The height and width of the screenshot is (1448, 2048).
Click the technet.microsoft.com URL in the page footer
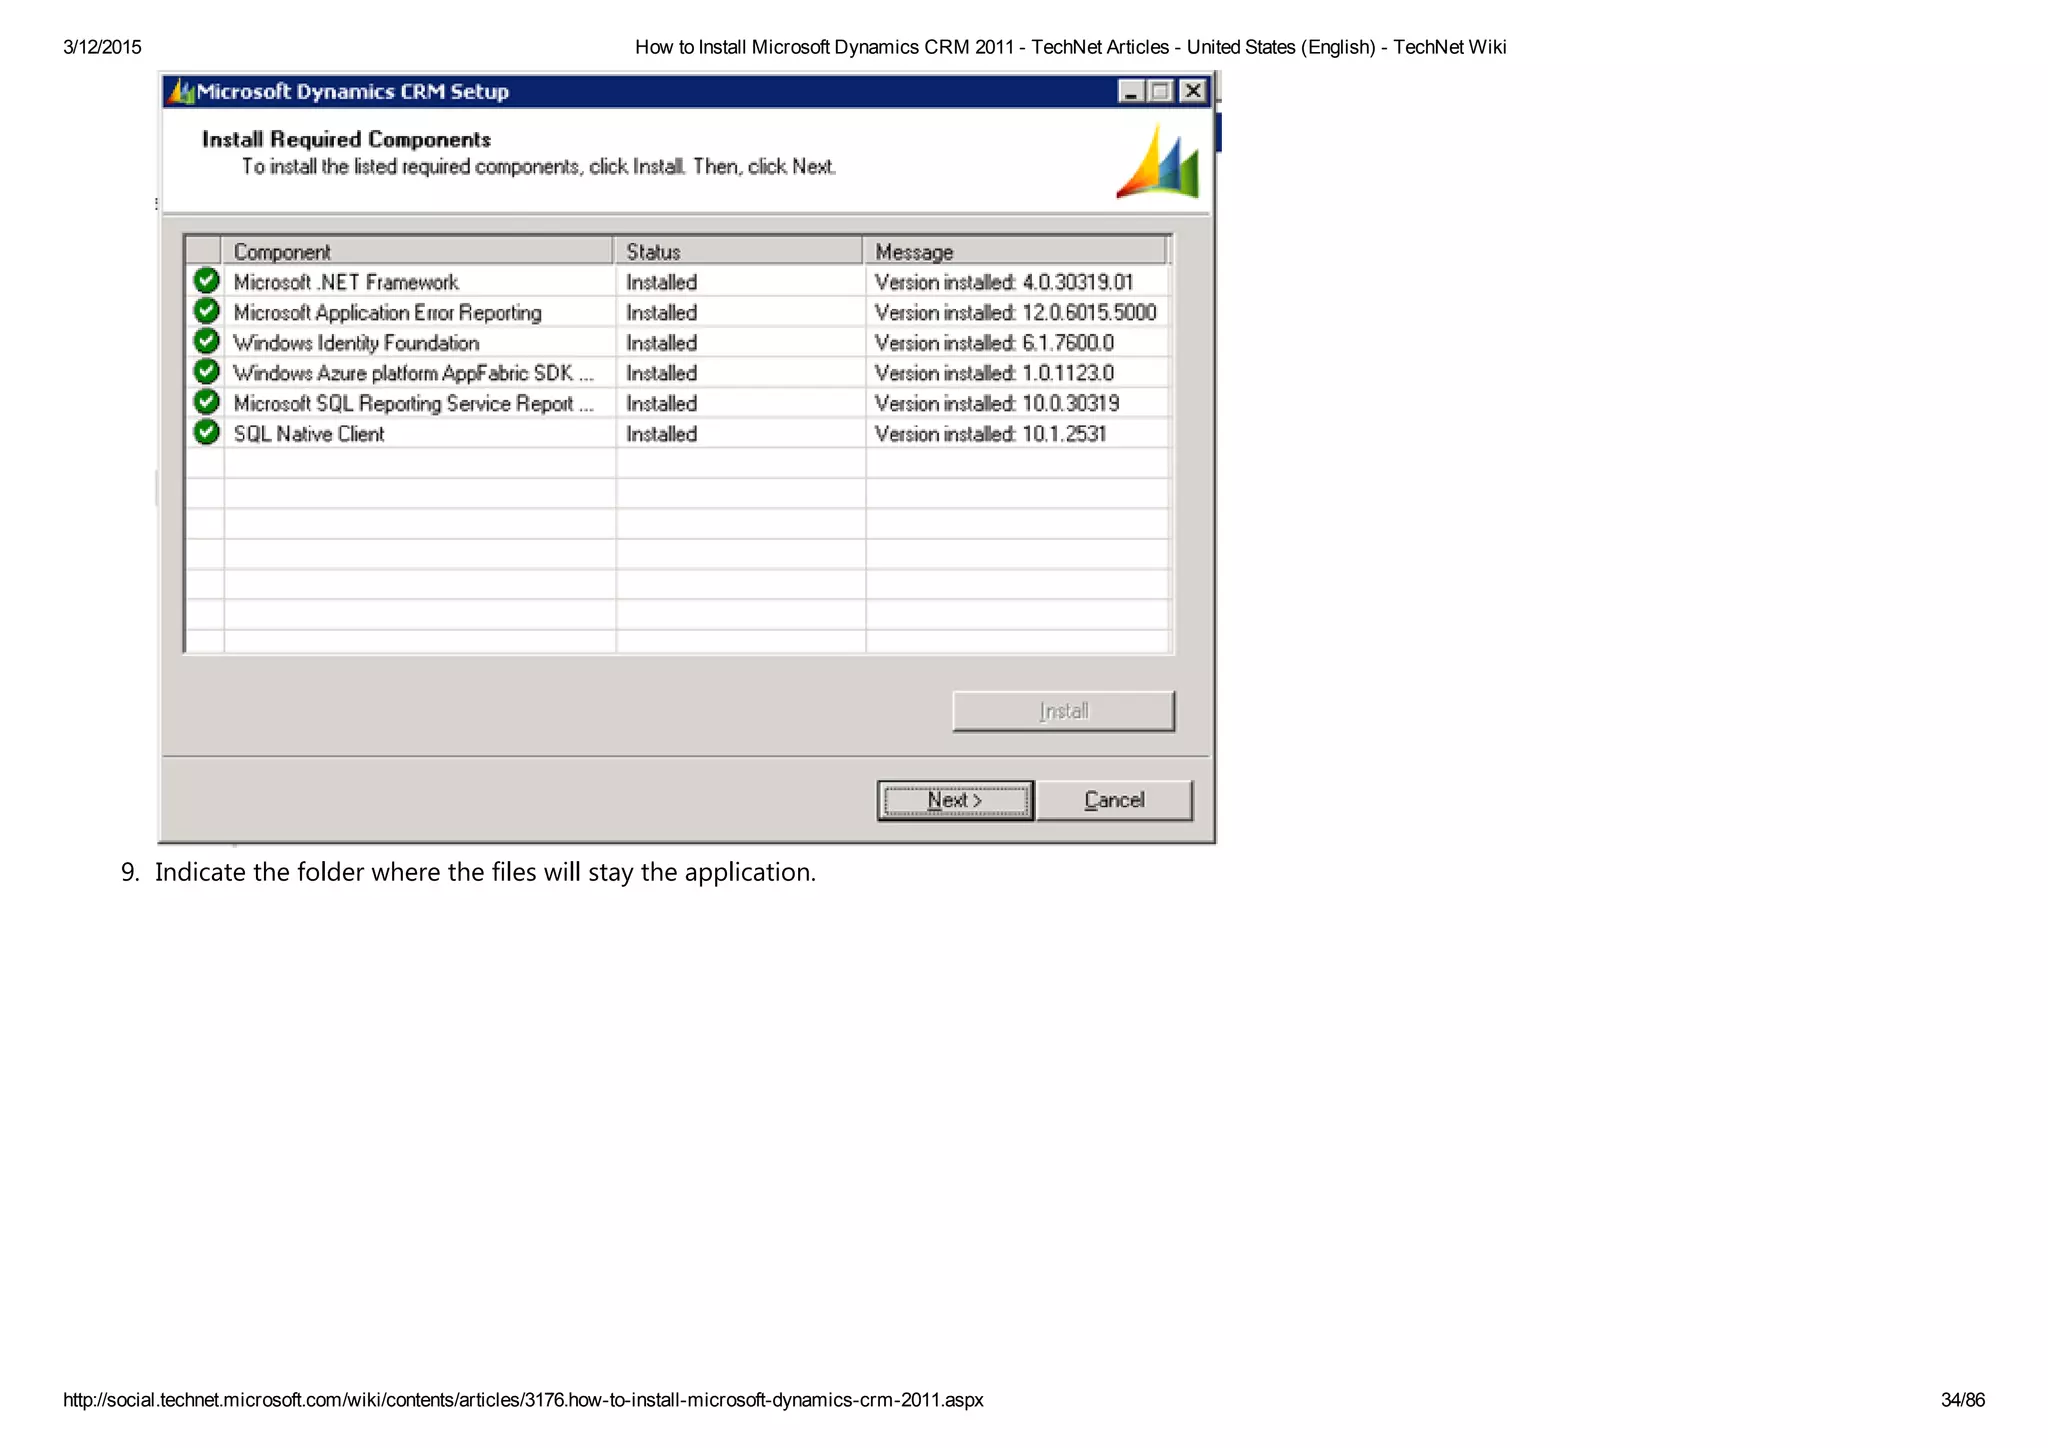523,1400
